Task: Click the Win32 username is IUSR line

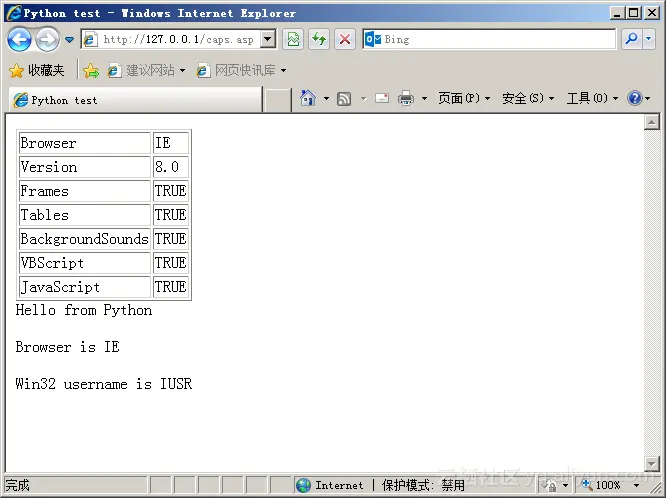Action: pyautogui.click(x=104, y=384)
